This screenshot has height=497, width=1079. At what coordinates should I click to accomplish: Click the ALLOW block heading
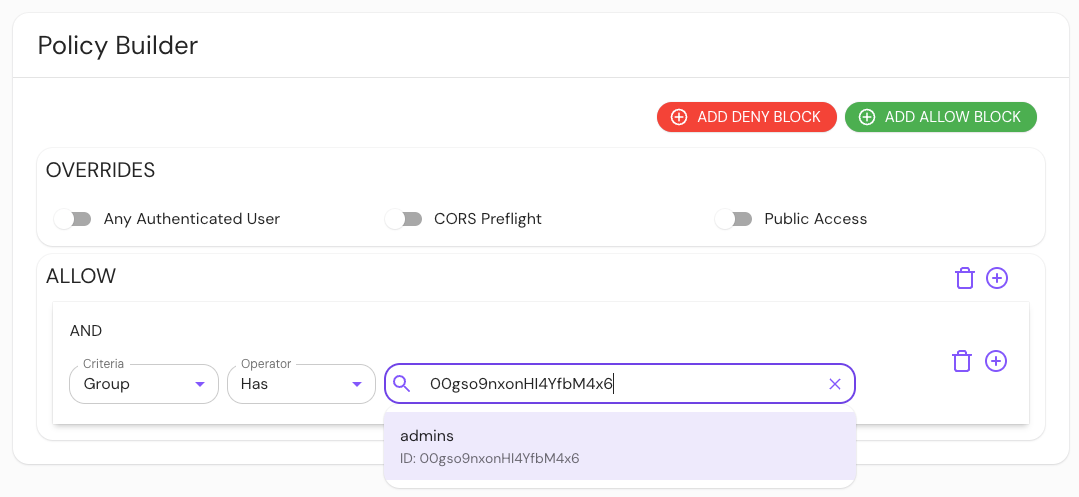point(81,277)
